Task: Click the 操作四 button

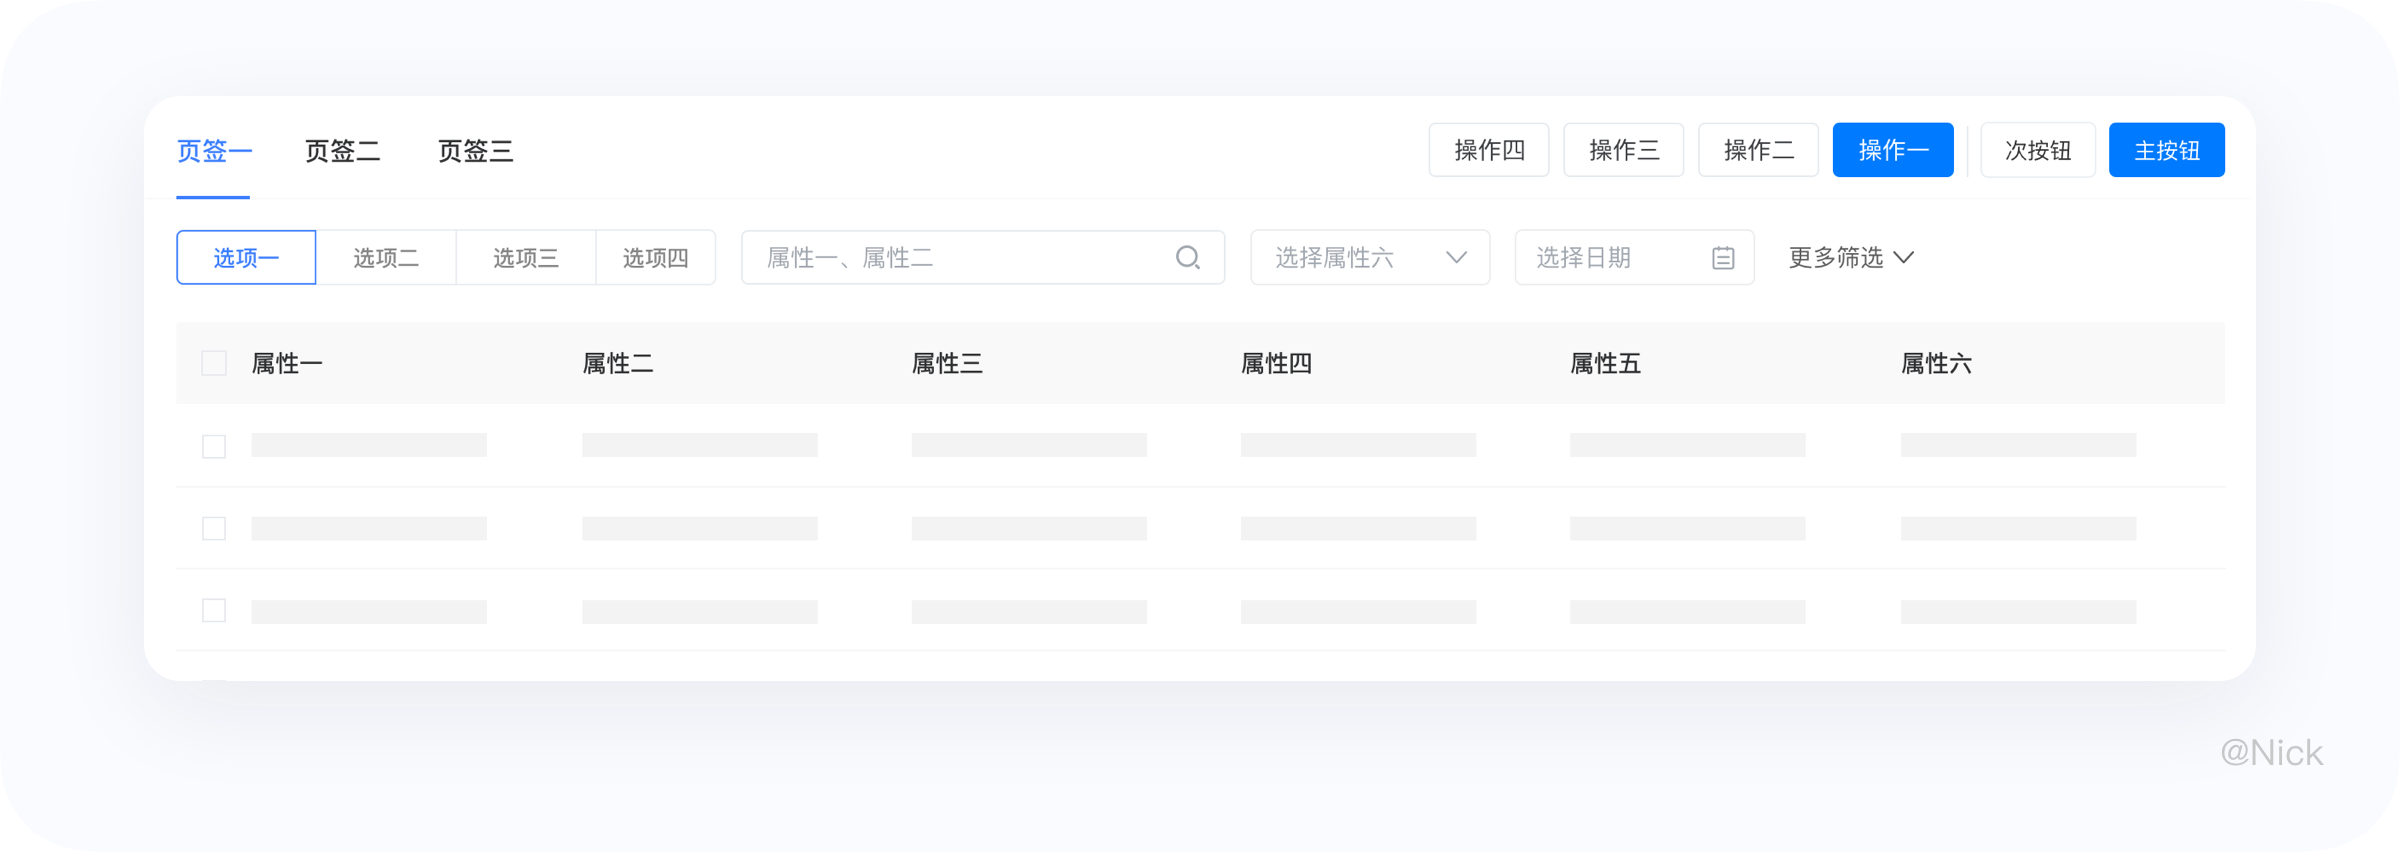Action: pyautogui.click(x=1489, y=150)
